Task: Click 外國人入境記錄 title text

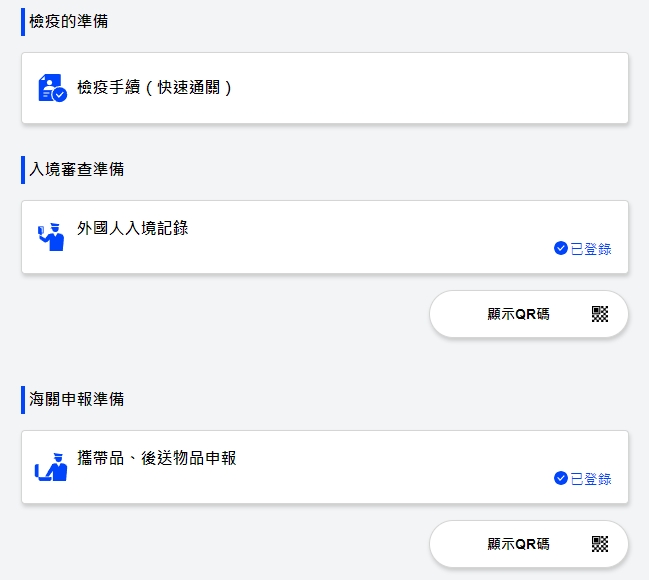Action: click(x=132, y=228)
